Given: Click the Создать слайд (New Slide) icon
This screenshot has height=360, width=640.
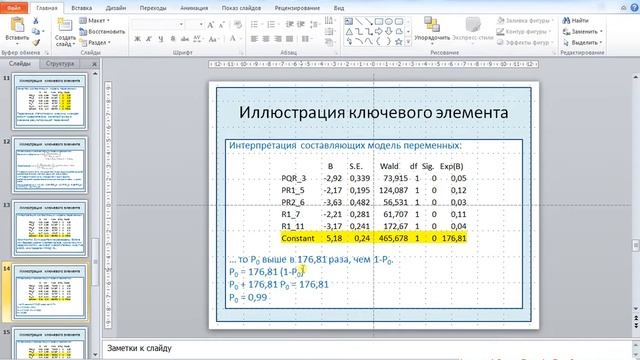Looking at the screenshot, I should pyautogui.click(x=65, y=25).
